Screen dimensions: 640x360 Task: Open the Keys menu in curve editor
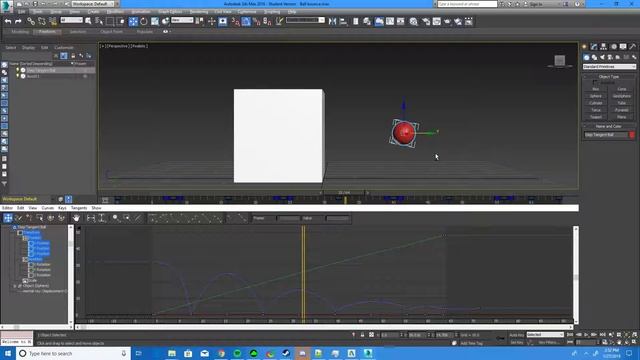62,208
